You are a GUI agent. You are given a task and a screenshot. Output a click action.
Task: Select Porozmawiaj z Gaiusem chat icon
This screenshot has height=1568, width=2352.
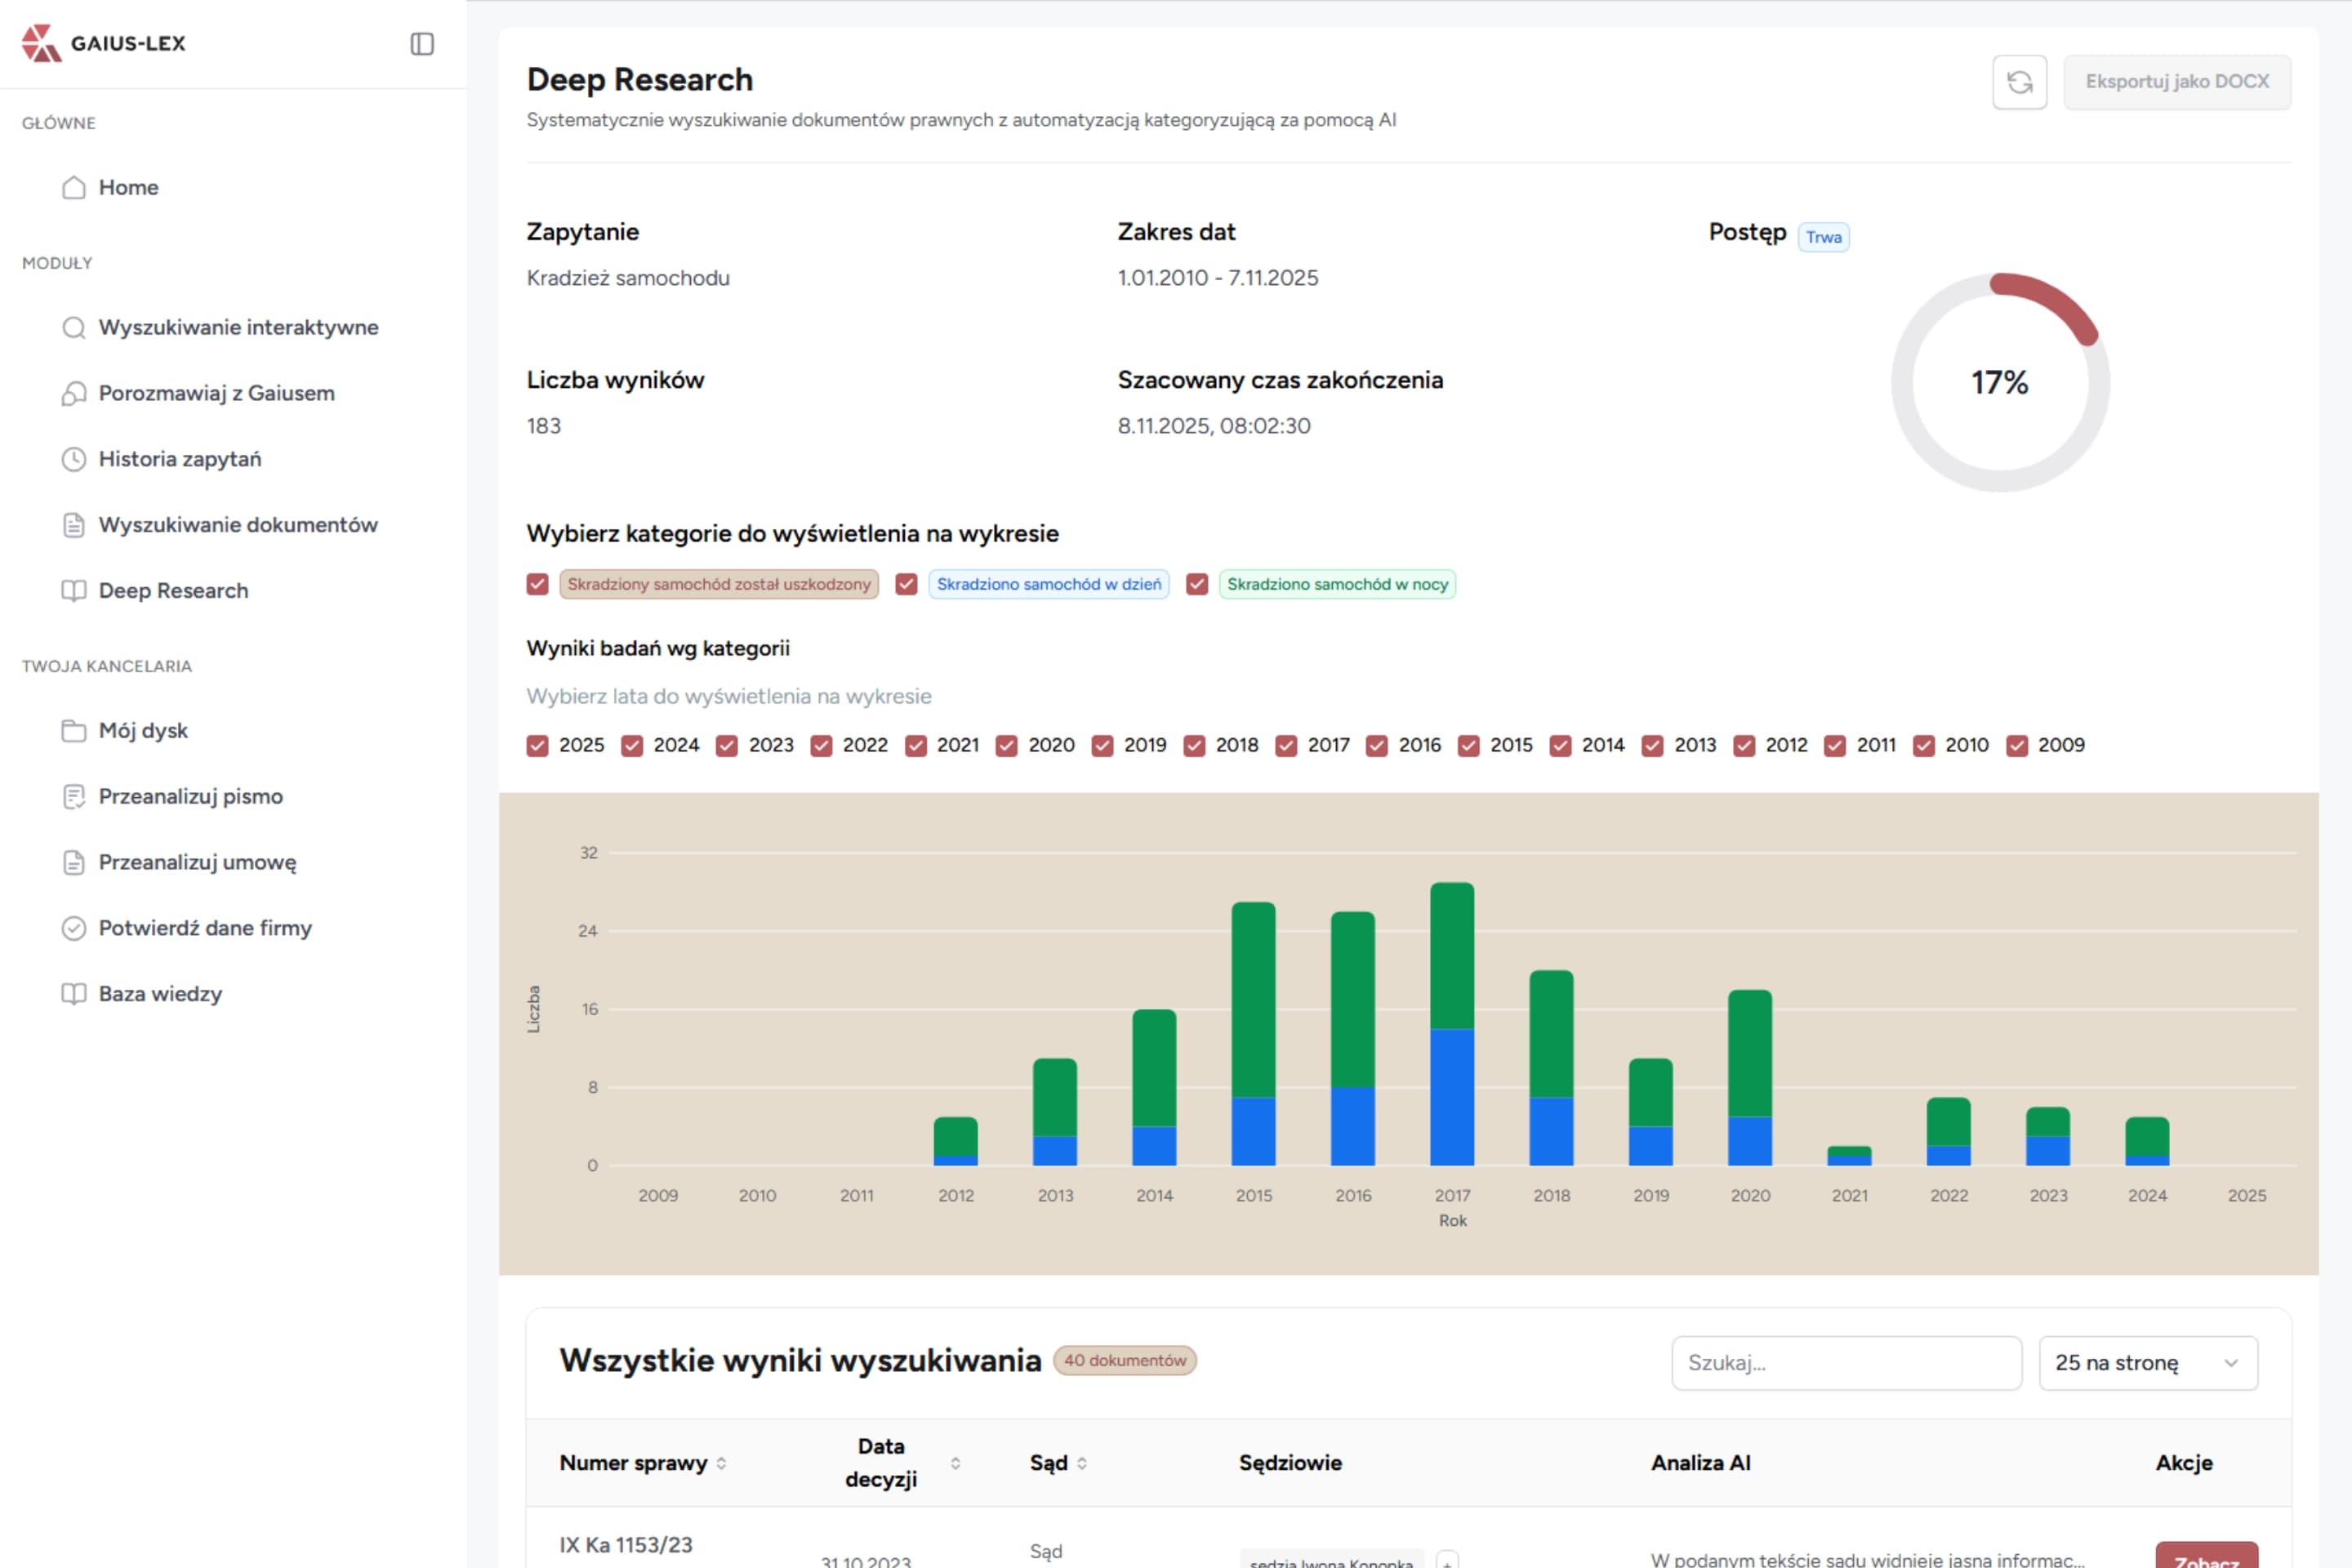point(73,393)
